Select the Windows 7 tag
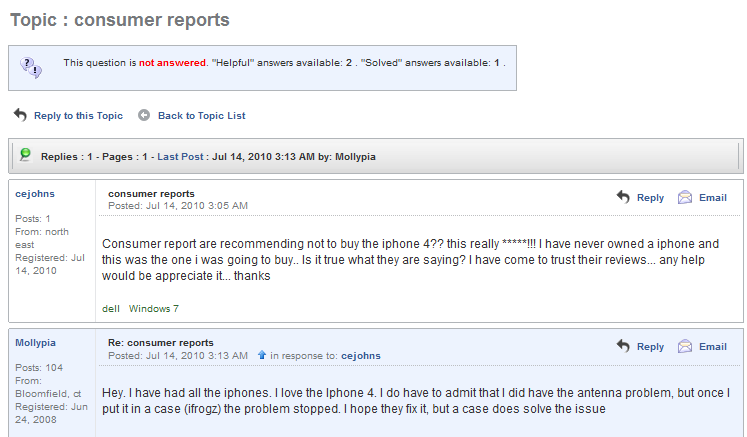 [154, 308]
